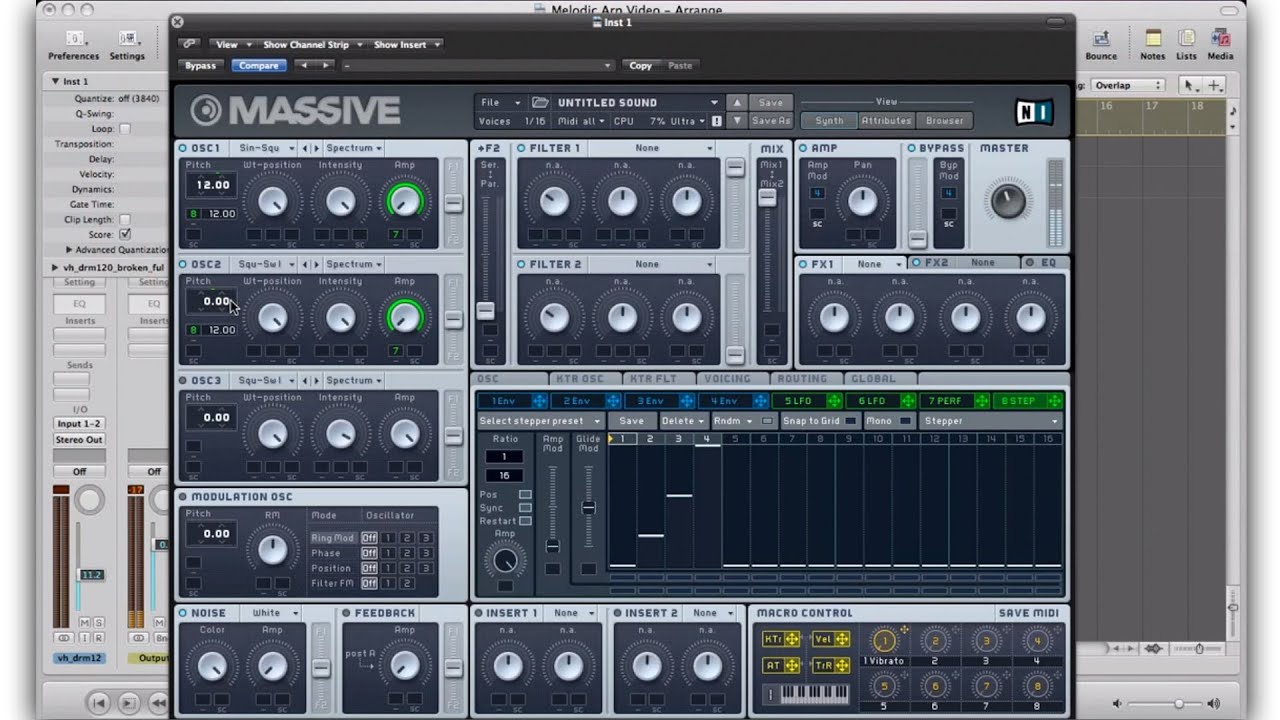The height and width of the screenshot is (720, 1280).
Task: Click OSC1 Pitch value 12.00 field
Action: 212,185
